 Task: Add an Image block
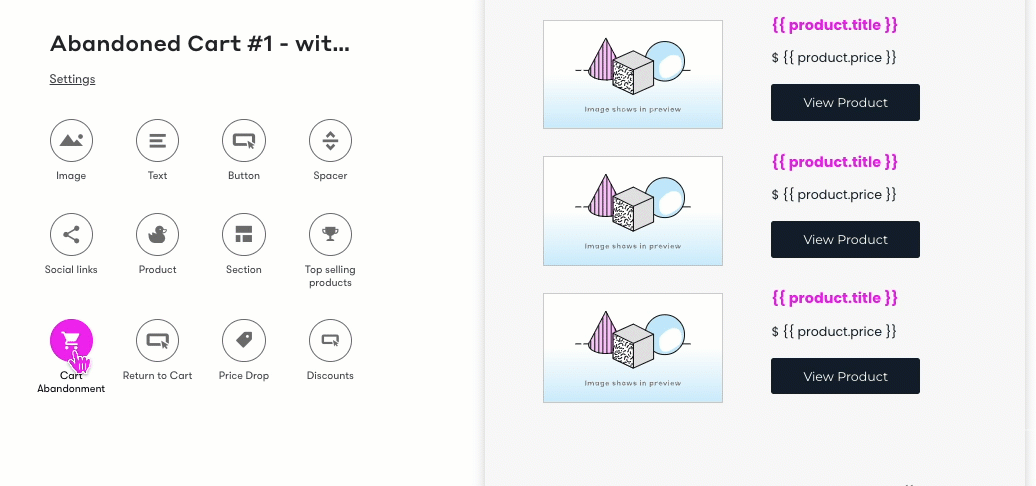pyautogui.click(x=71, y=140)
